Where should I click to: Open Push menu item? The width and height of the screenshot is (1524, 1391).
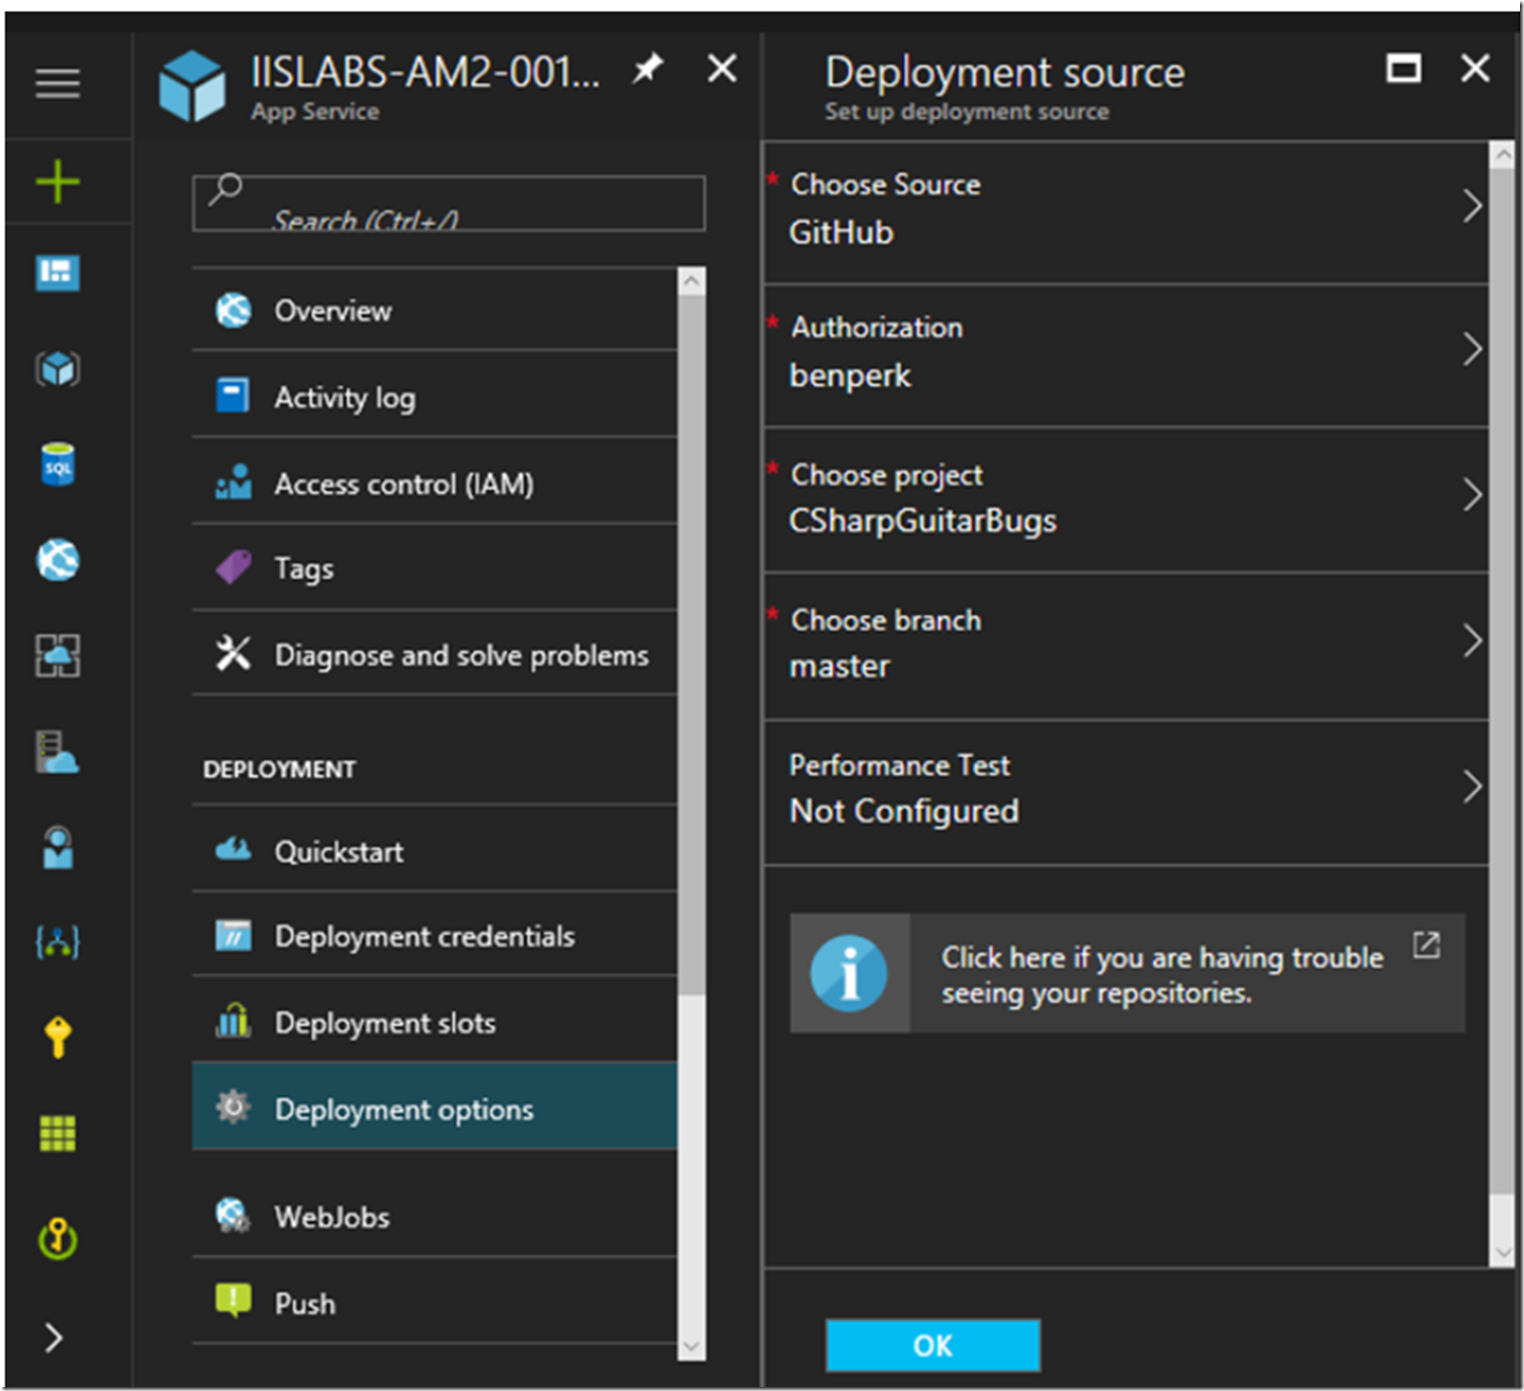pos(434,1303)
